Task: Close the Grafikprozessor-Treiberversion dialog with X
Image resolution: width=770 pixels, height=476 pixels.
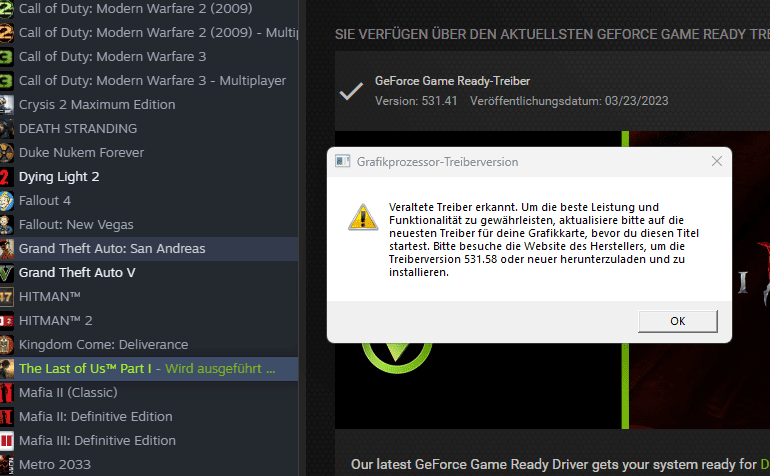Action: (x=716, y=161)
